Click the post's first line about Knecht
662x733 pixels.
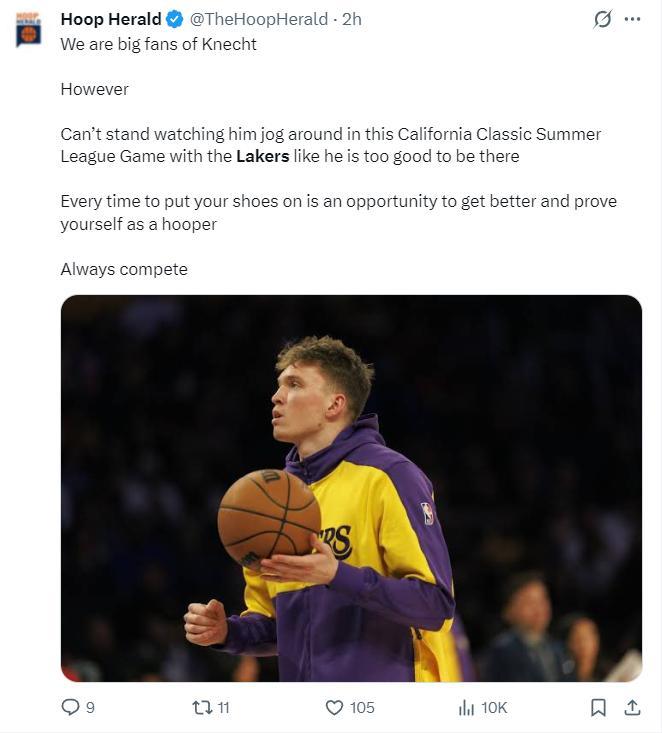point(158,44)
